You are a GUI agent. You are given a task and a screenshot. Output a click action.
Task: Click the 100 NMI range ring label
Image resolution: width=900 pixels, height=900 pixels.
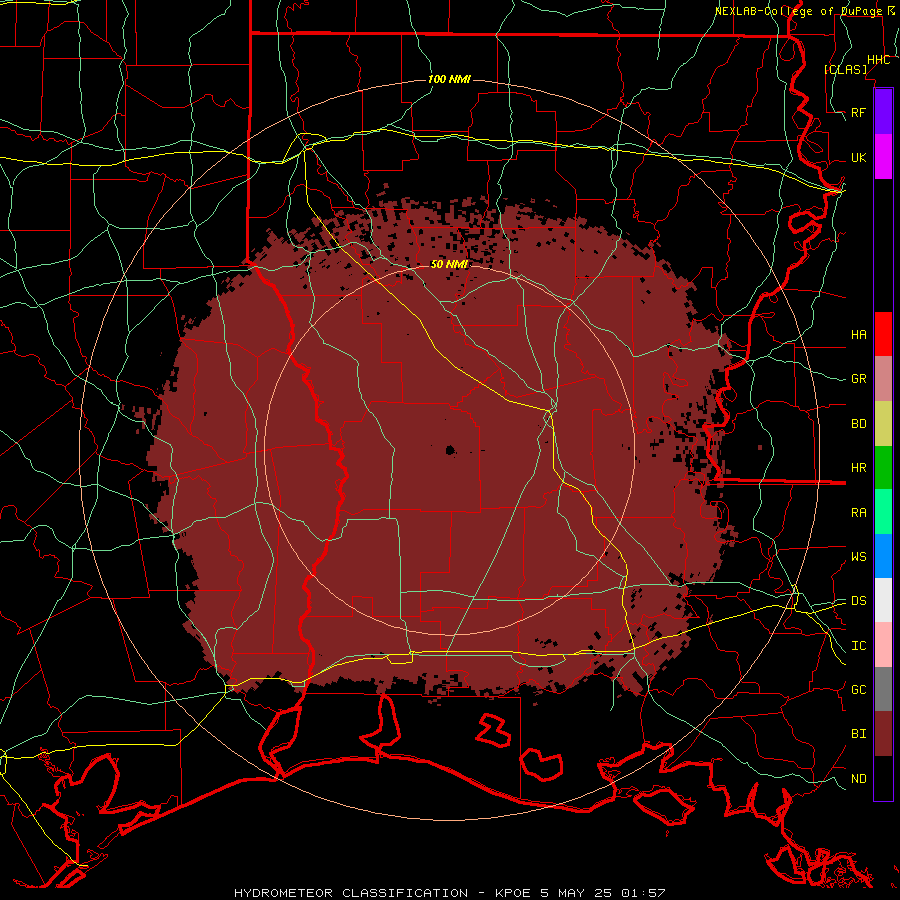tap(449, 79)
